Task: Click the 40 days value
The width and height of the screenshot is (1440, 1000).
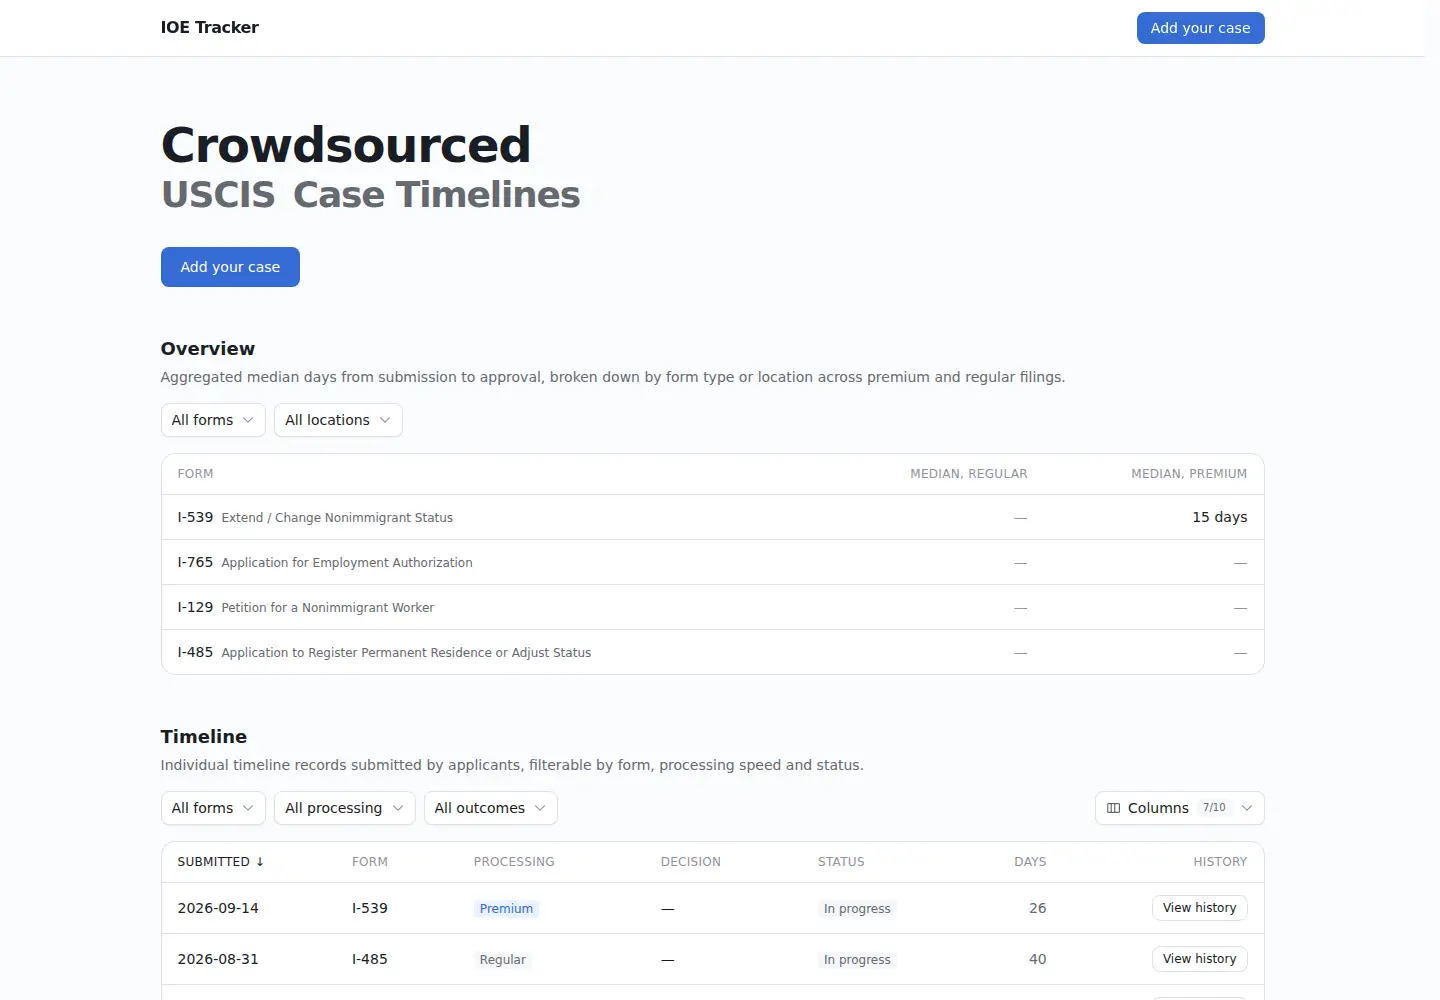Action: point(1038,959)
